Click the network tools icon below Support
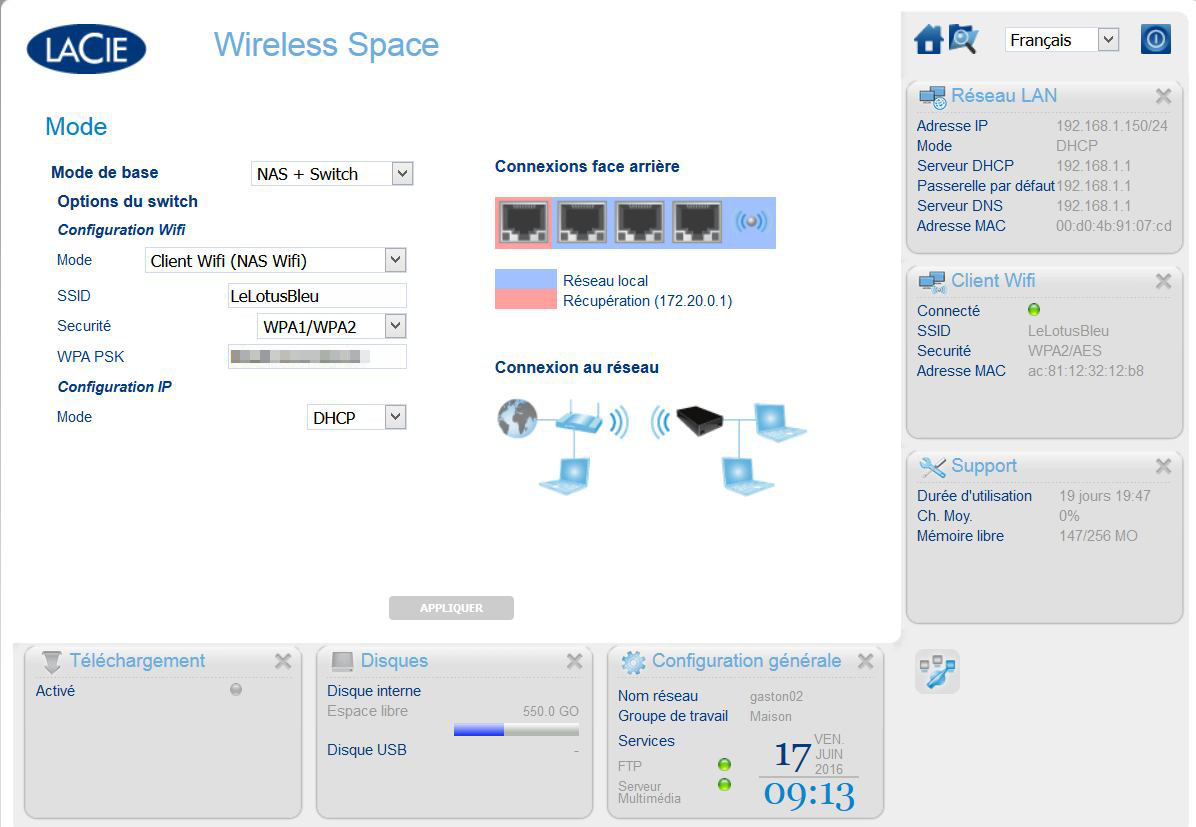Image resolution: width=1196 pixels, height=827 pixels. coord(937,672)
